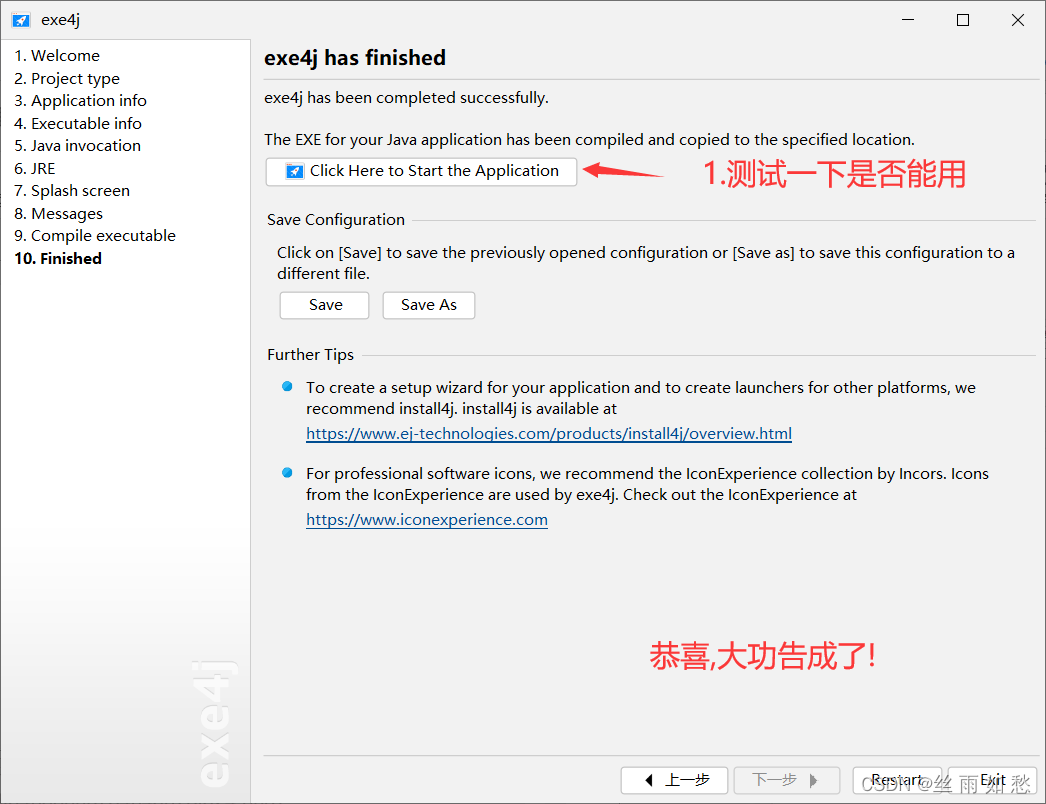
Task: Select step 7. Splash screen
Action: (72, 191)
